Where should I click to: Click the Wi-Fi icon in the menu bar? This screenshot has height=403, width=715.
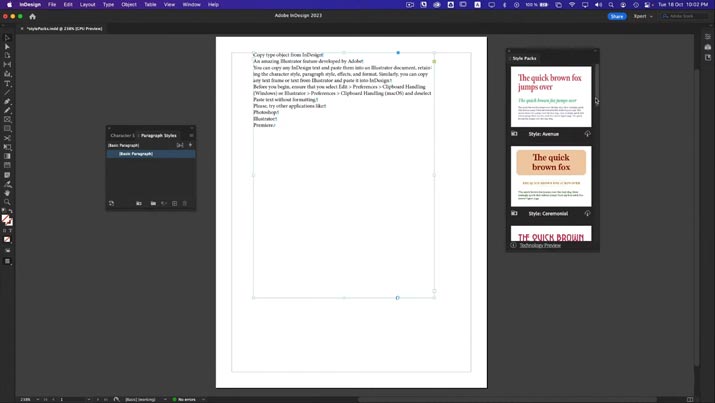point(572,5)
